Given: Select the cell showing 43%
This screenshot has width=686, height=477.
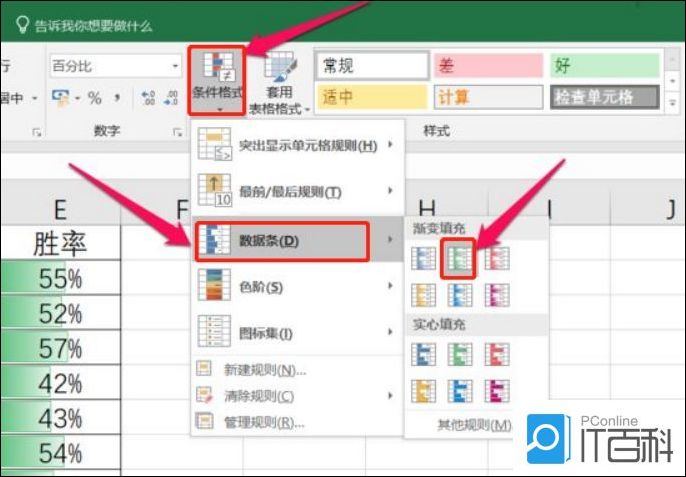Looking at the screenshot, I should [61, 417].
